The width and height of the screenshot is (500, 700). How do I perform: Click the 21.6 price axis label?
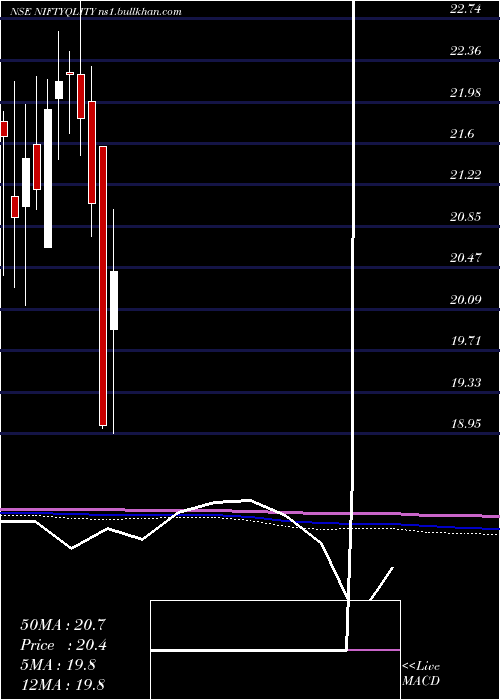[x=462, y=133]
